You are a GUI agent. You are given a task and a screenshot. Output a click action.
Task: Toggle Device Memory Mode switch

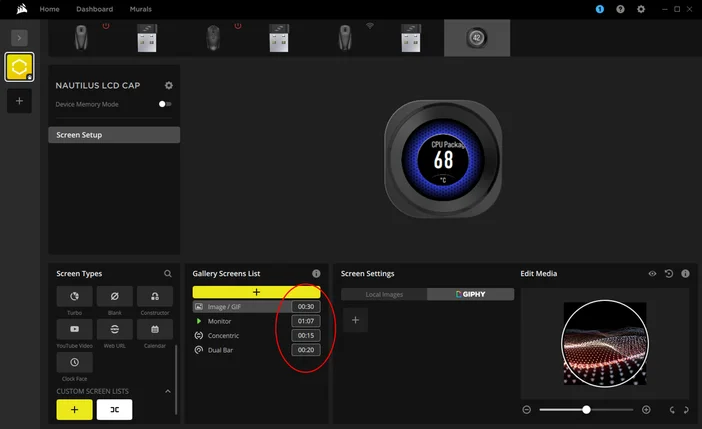click(165, 104)
